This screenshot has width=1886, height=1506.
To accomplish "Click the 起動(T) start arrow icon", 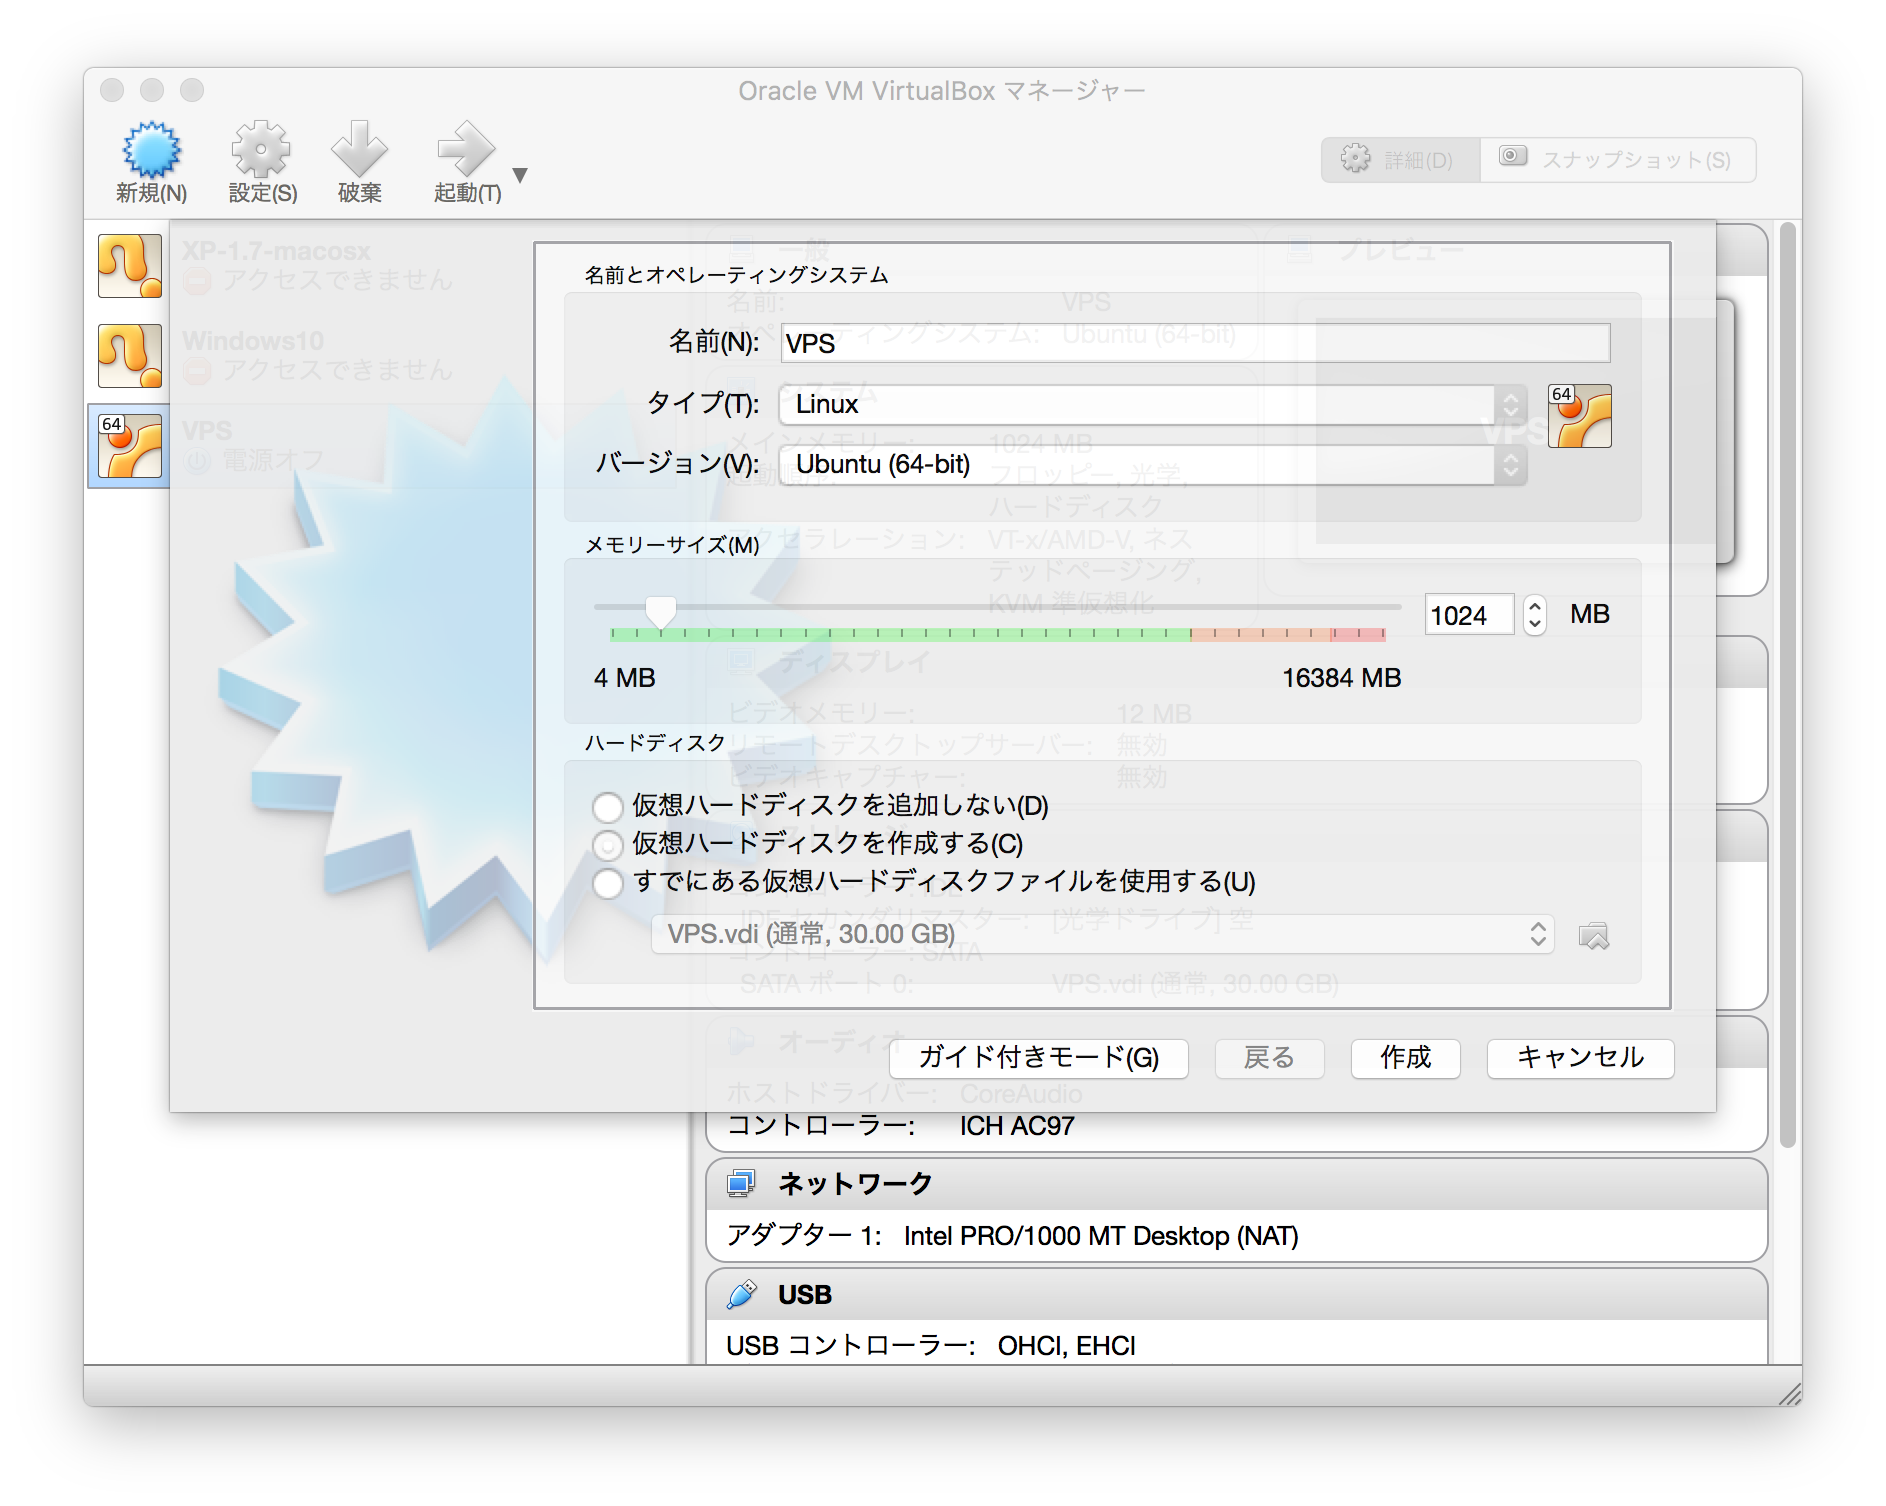I will pyautogui.click(x=466, y=152).
